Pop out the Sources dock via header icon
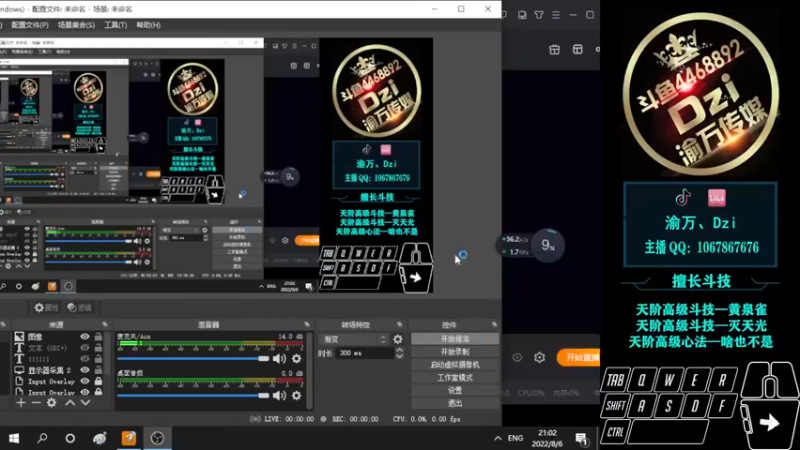800x450 pixels. [105, 324]
